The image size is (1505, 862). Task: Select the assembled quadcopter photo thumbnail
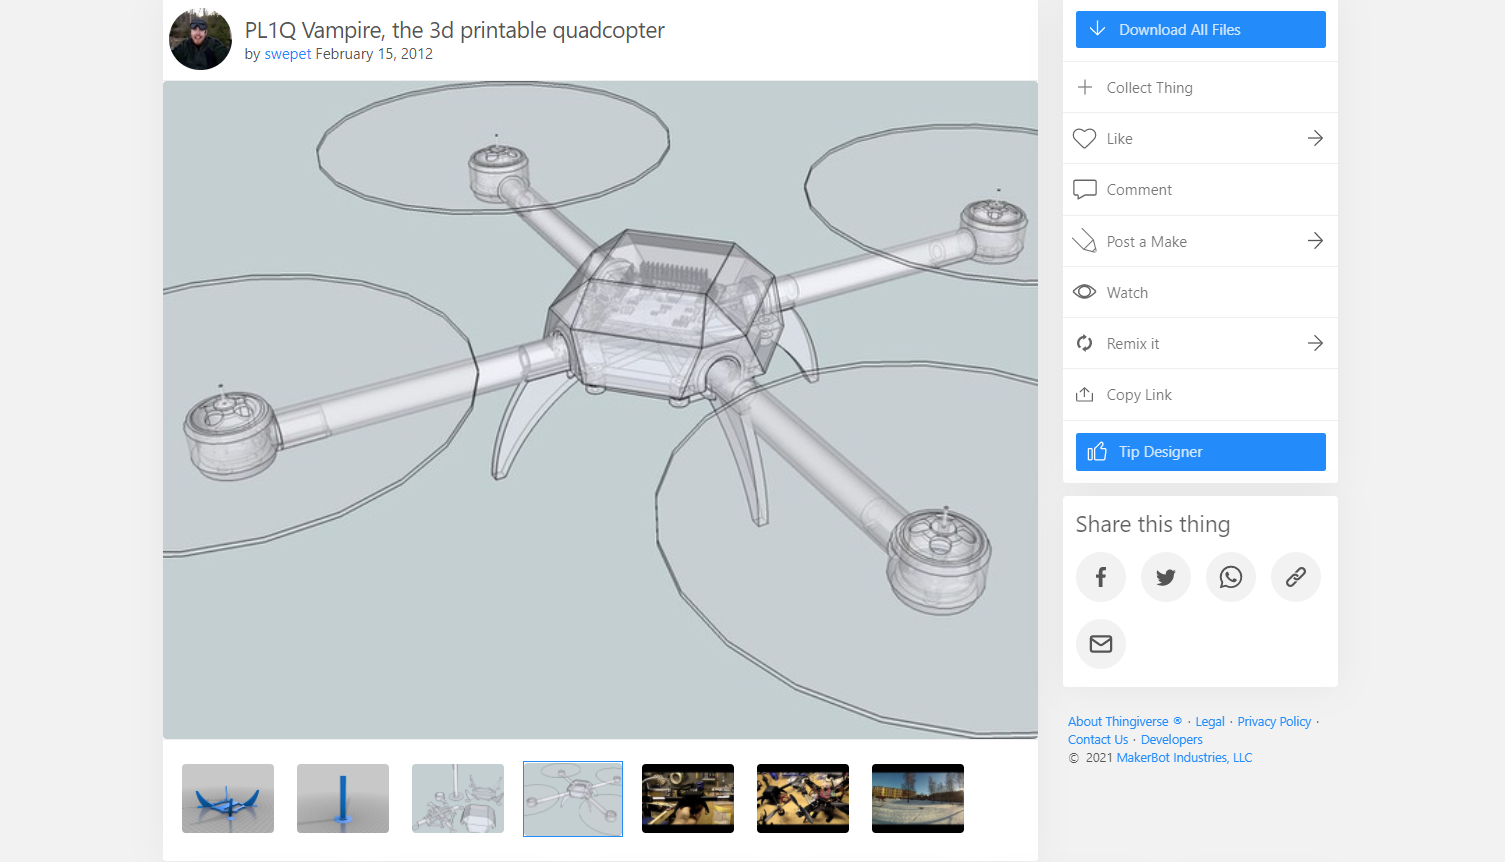click(x=803, y=798)
